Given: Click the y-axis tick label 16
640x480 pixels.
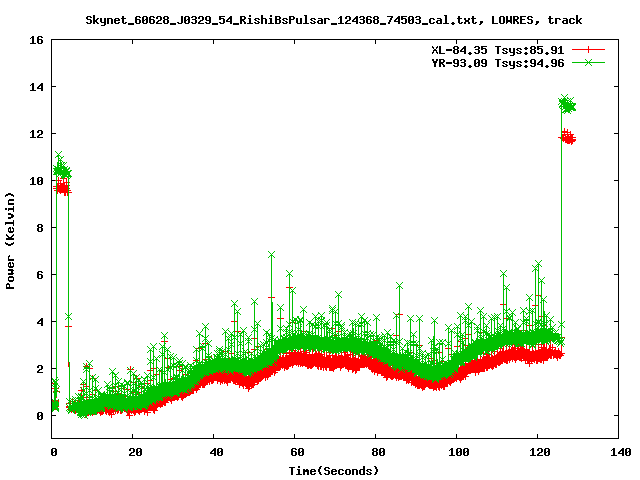Looking at the screenshot, I should point(36,40).
